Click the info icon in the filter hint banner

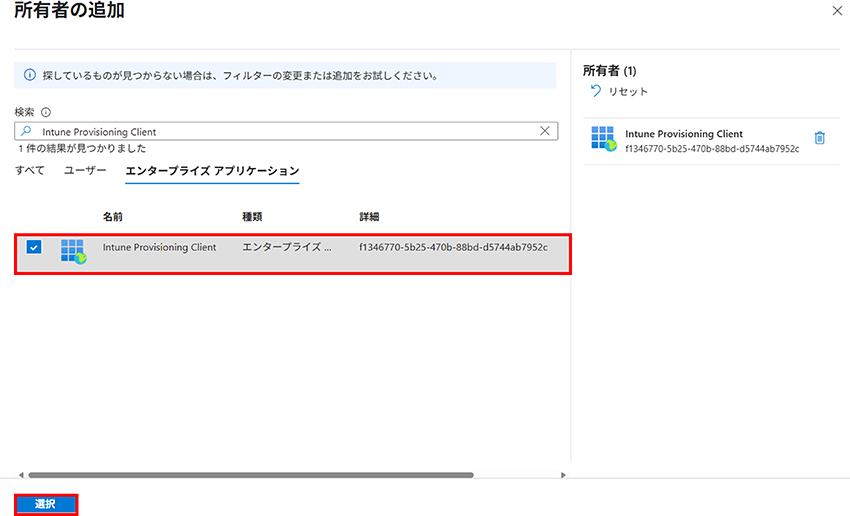pyautogui.click(x=30, y=75)
